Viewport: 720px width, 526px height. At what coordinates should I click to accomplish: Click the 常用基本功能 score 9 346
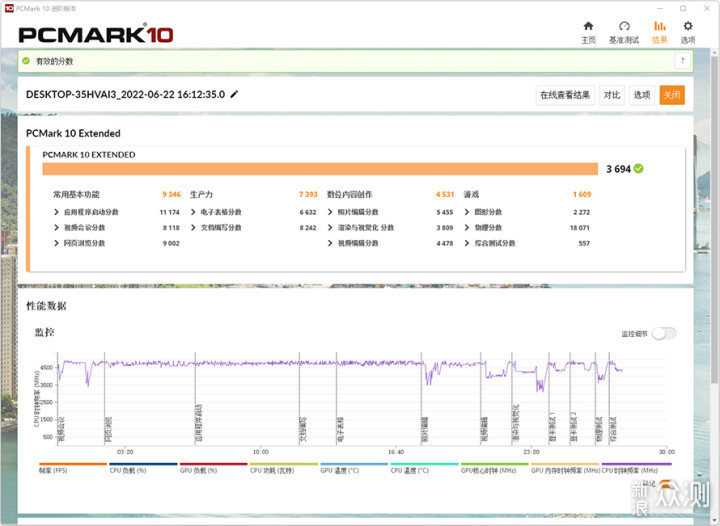click(x=171, y=194)
